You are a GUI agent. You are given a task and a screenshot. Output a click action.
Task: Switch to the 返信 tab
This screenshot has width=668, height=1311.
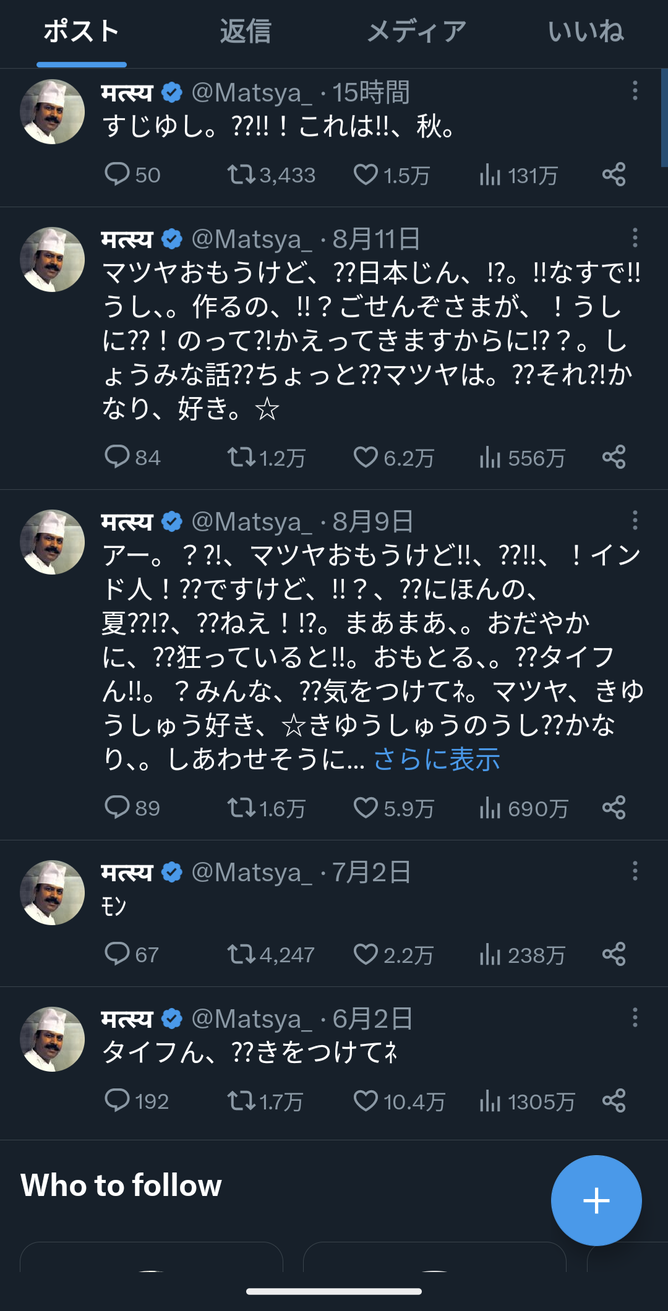pyautogui.click(x=245, y=31)
